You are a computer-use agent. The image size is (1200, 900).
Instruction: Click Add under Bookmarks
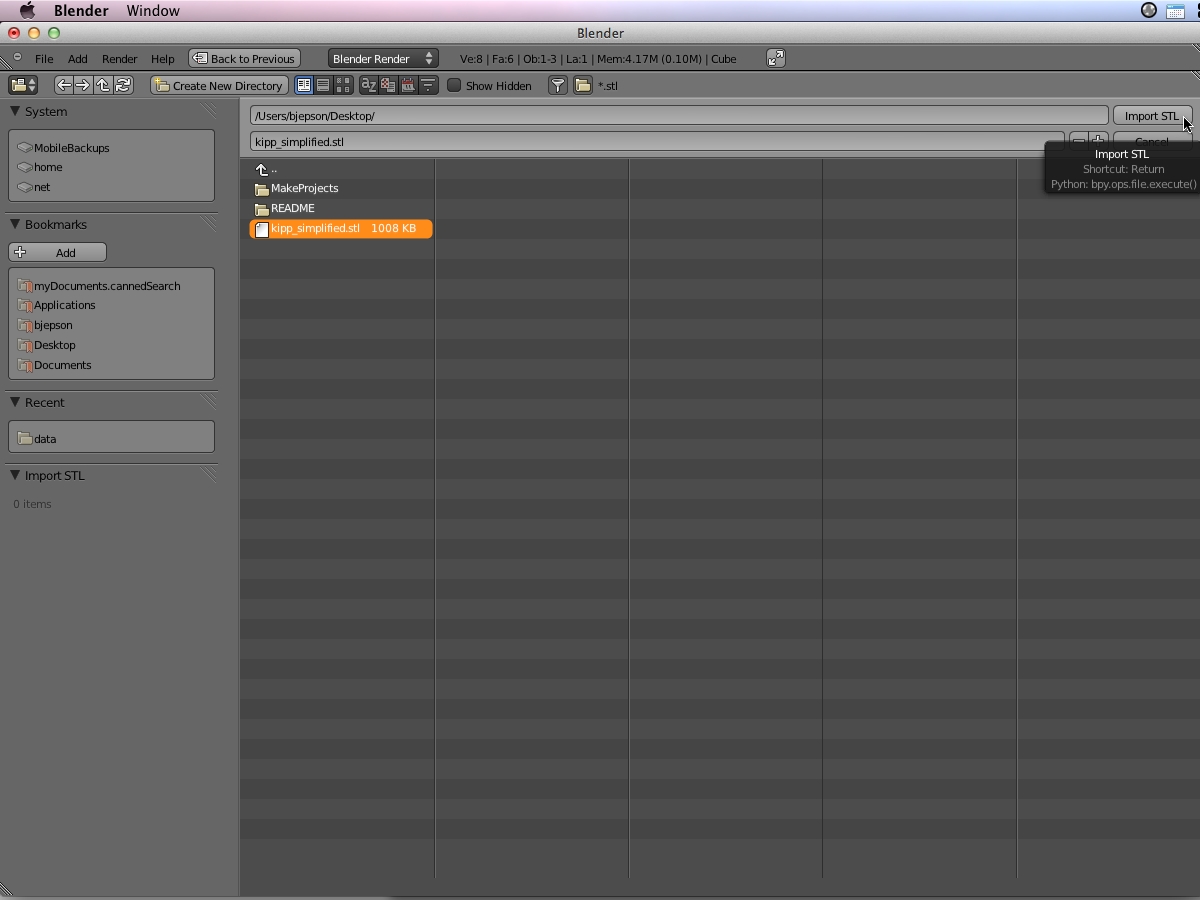coord(57,252)
